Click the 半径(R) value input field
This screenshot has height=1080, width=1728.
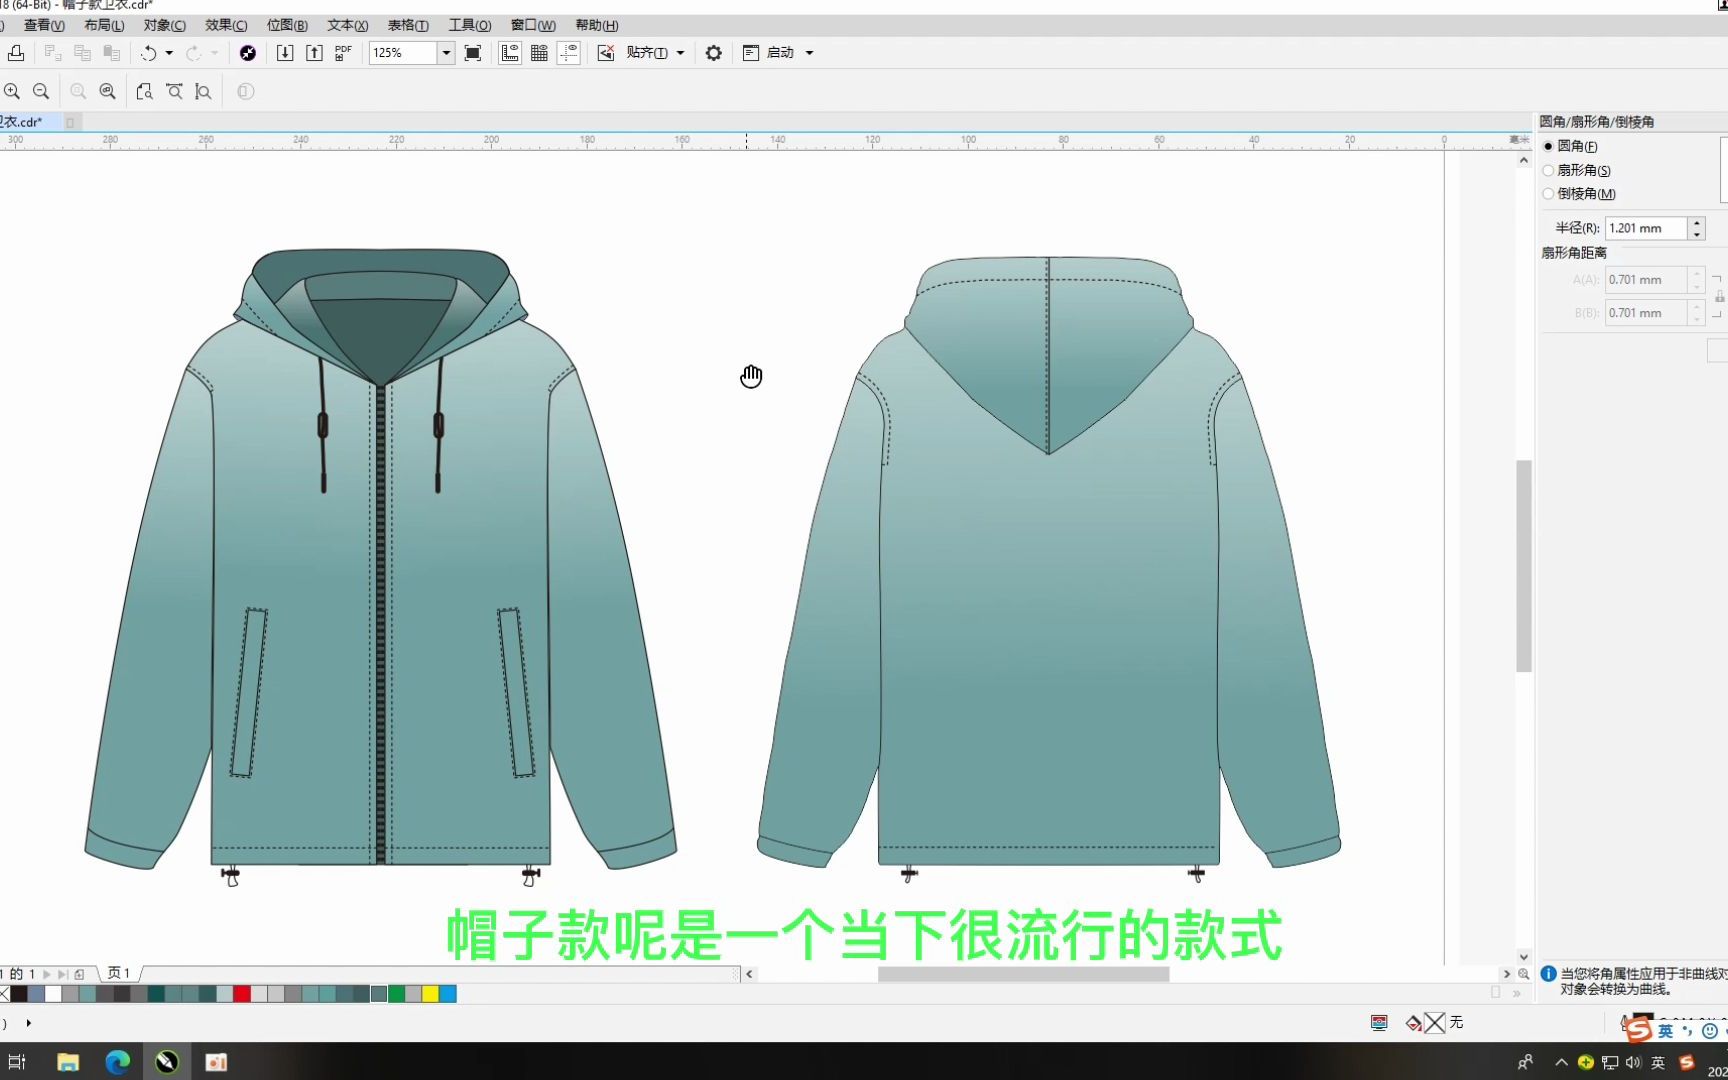pyautogui.click(x=1645, y=227)
